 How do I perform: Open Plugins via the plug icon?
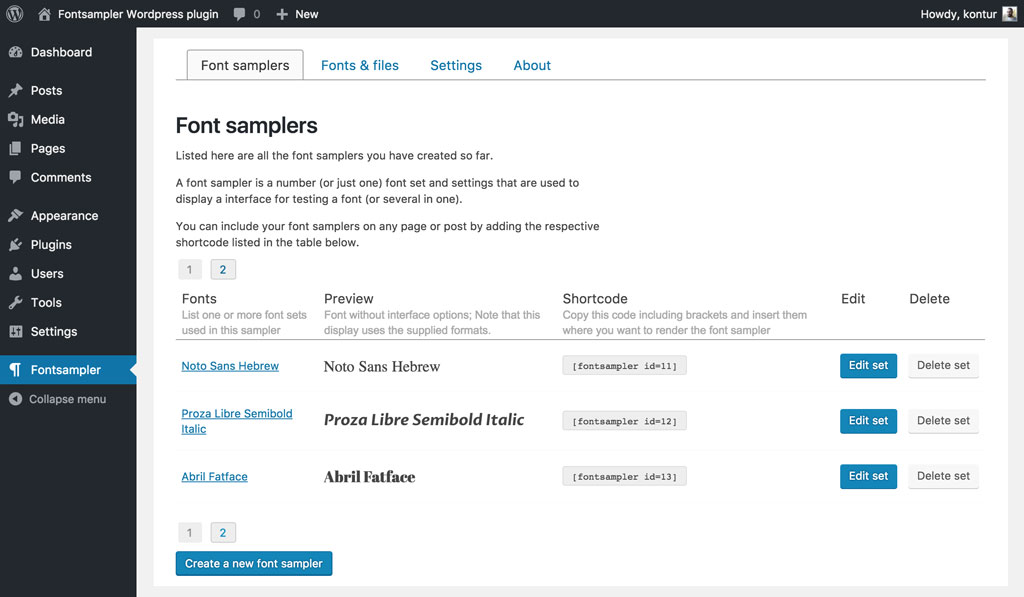pos(15,245)
